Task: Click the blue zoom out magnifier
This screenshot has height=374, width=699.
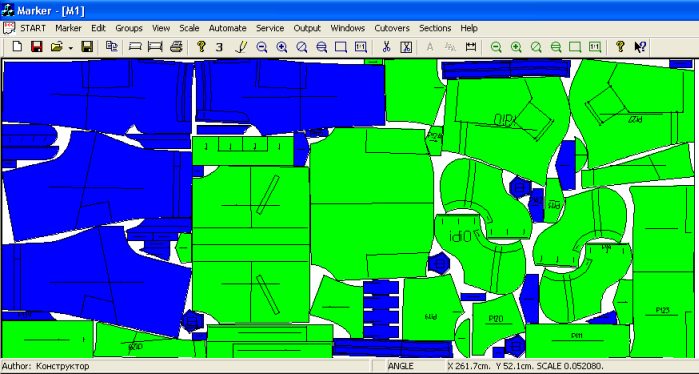Action: pos(262,46)
